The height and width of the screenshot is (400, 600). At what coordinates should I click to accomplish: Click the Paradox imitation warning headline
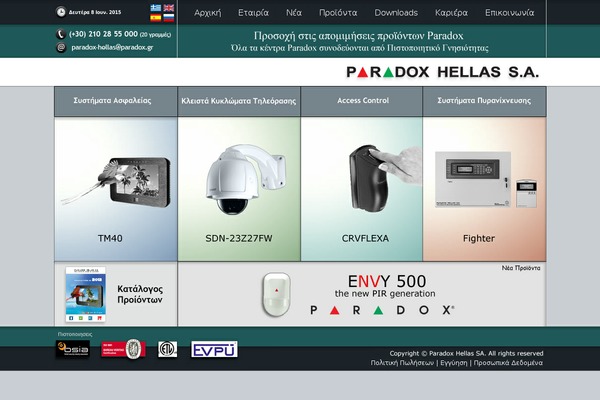[359, 36]
